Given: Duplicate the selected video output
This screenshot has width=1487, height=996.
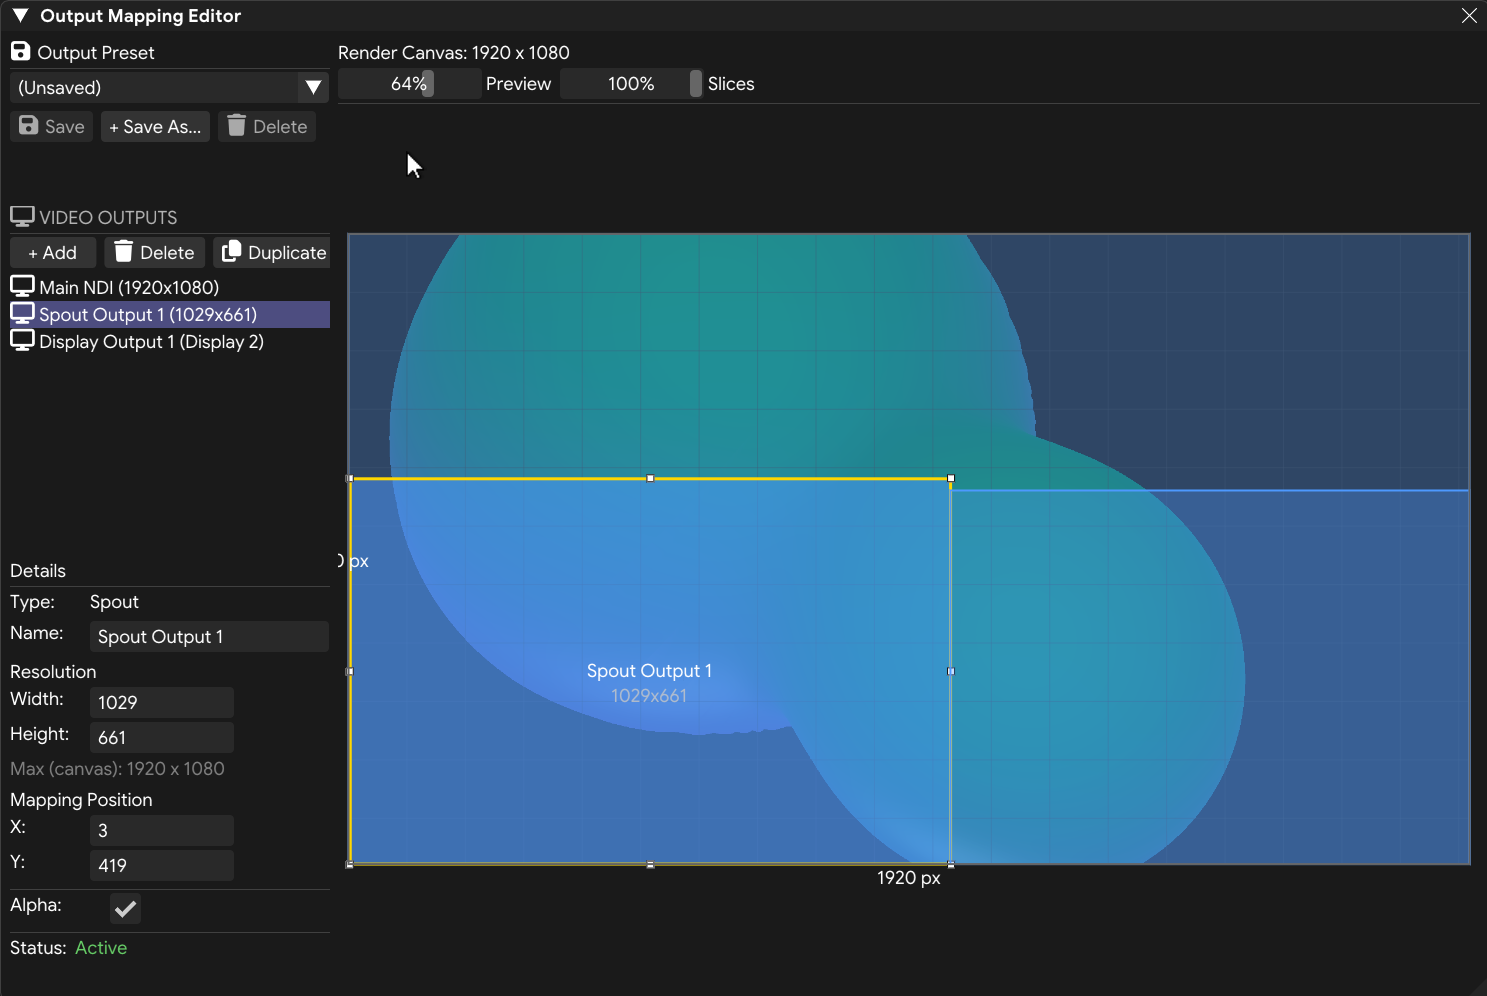Looking at the screenshot, I should point(272,252).
